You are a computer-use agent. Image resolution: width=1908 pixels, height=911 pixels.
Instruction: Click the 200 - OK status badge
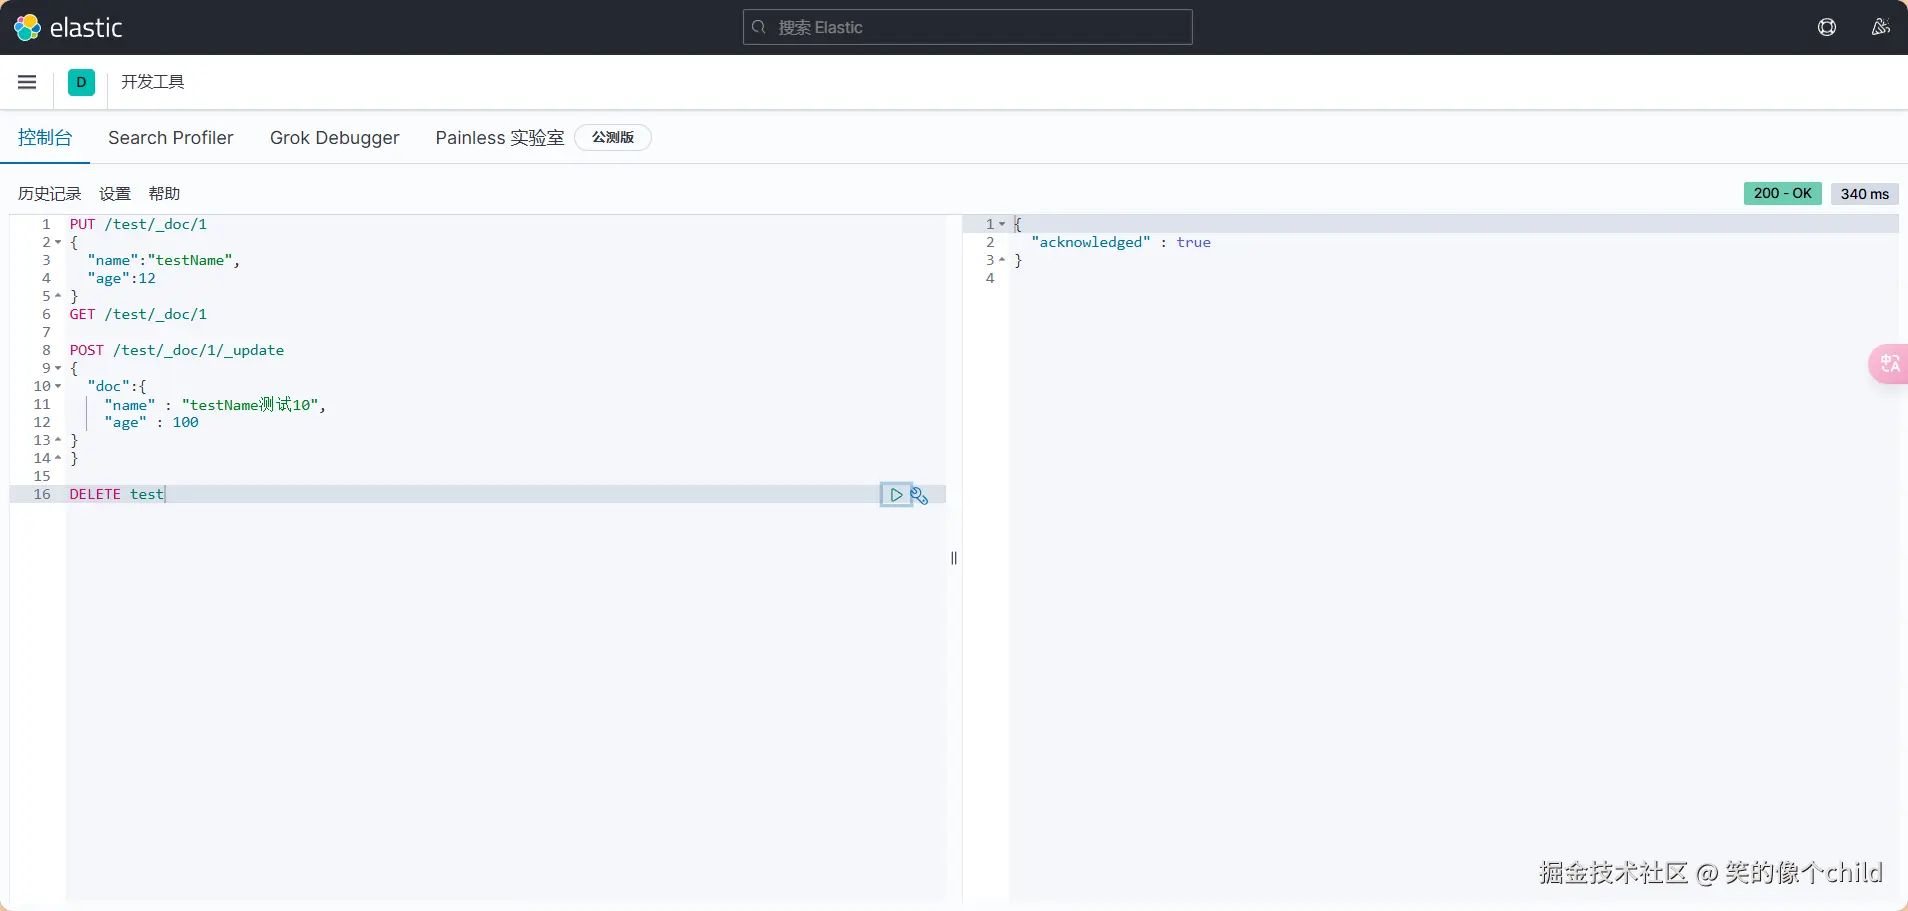pyautogui.click(x=1782, y=193)
